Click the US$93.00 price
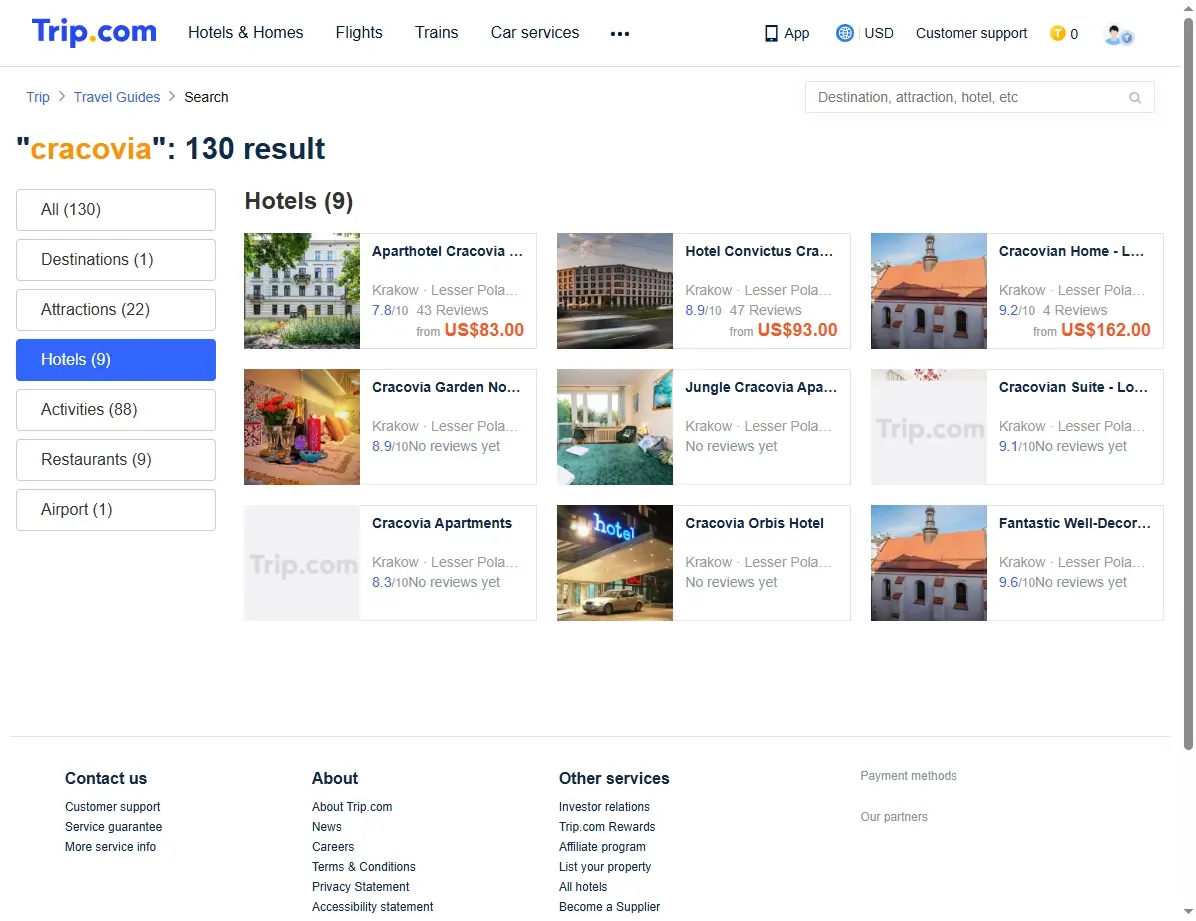The image size is (1196, 921). click(x=797, y=330)
